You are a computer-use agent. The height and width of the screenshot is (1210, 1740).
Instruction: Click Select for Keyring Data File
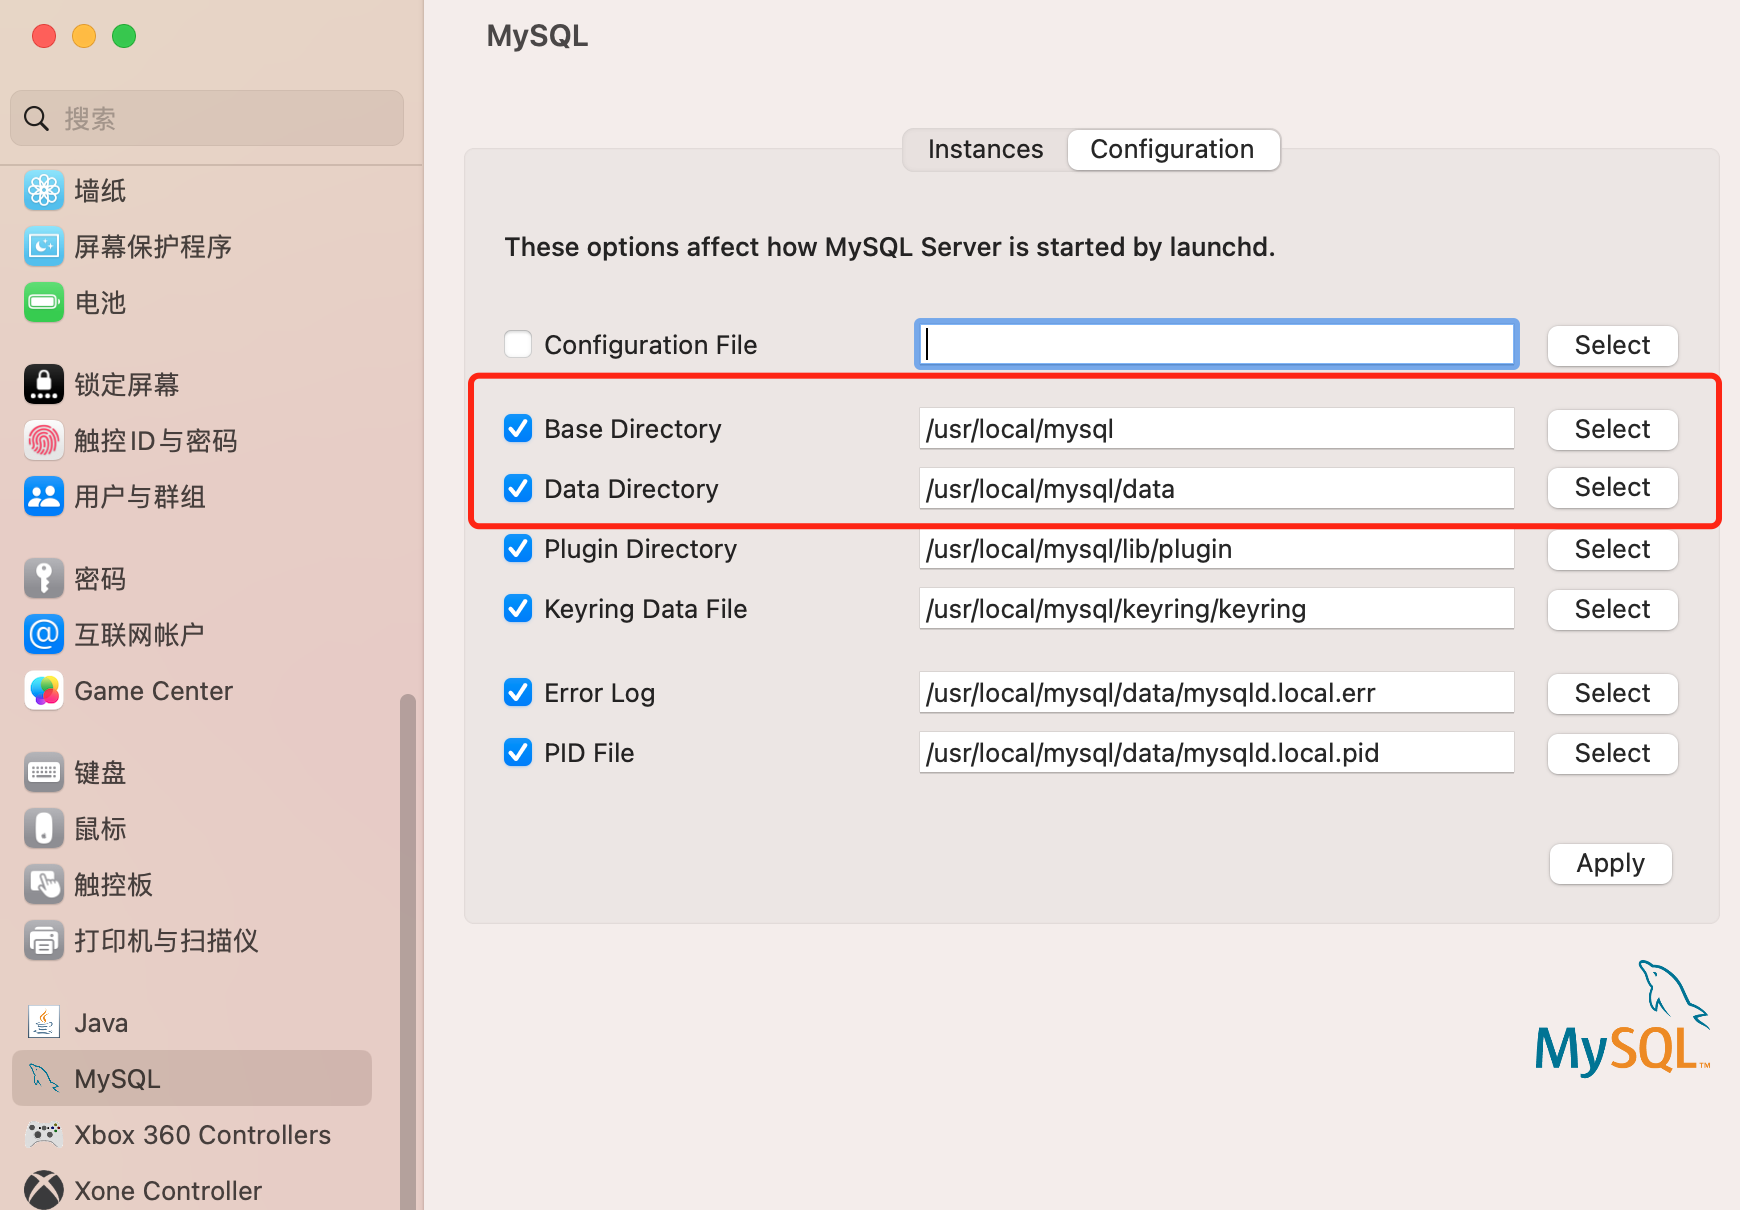[1612, 609]
